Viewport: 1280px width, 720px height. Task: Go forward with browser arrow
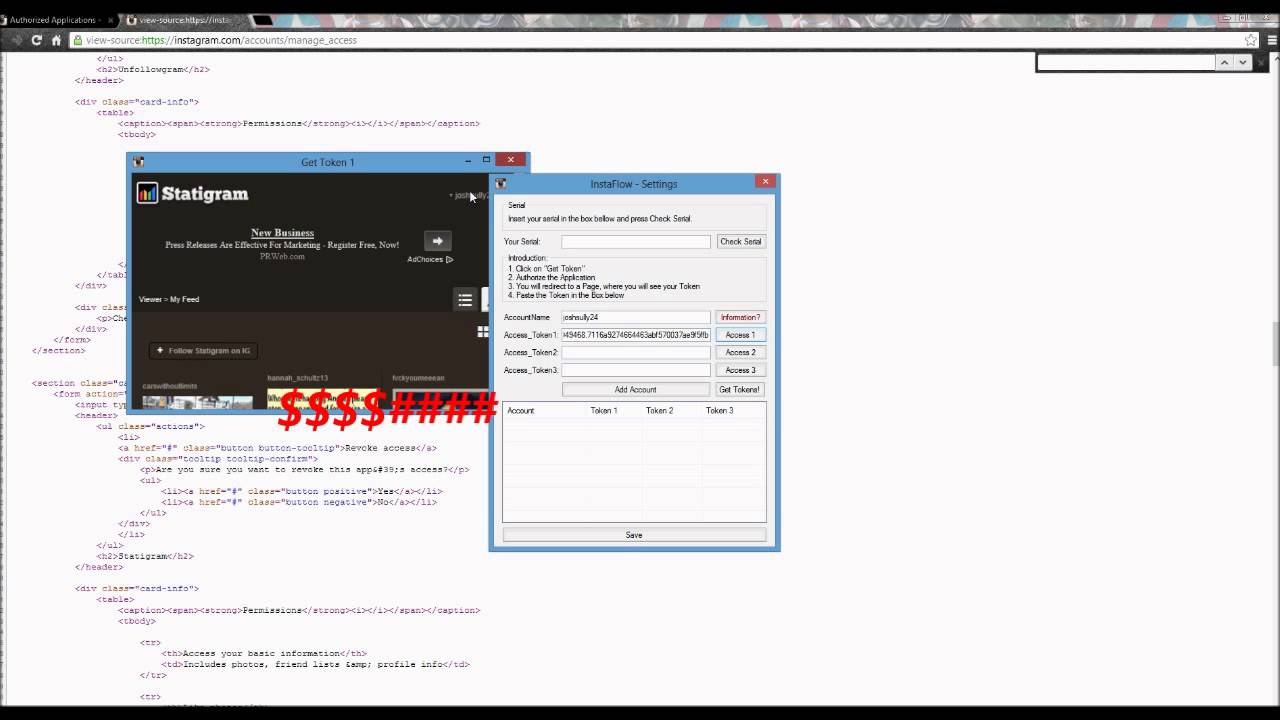(x=17, y=40)
